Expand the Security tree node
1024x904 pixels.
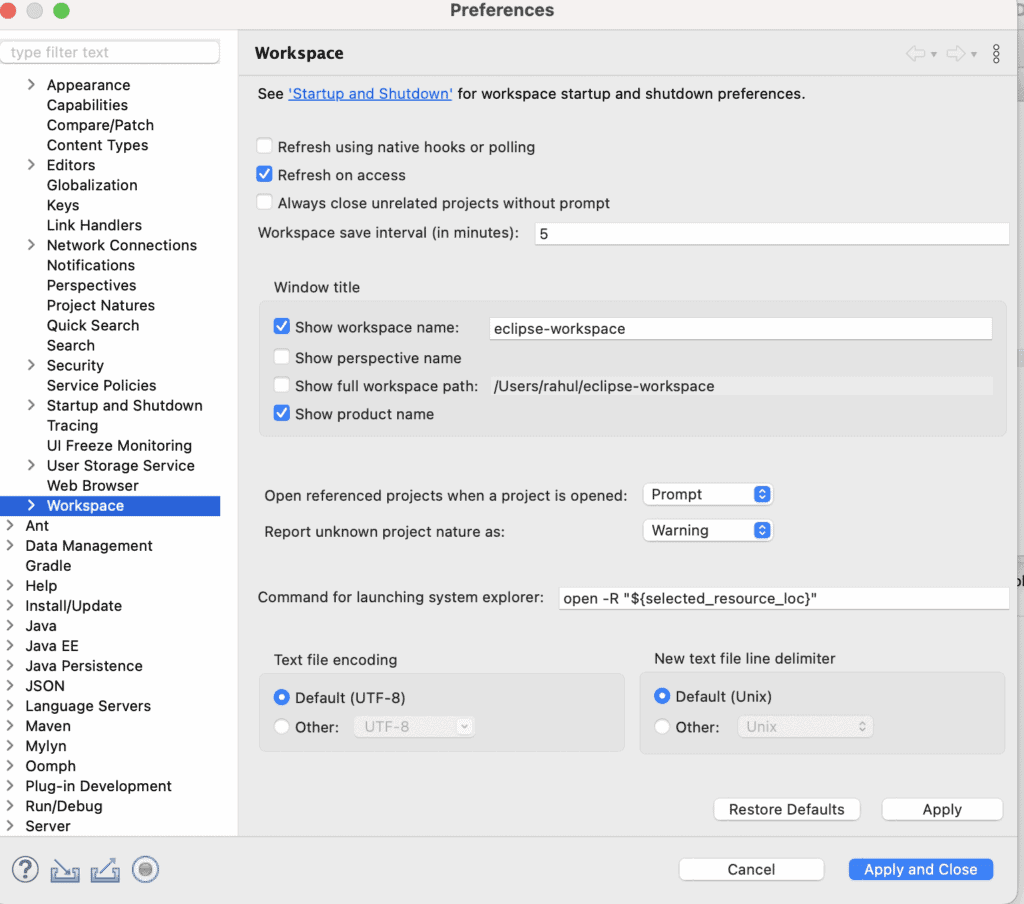point(31,365)
